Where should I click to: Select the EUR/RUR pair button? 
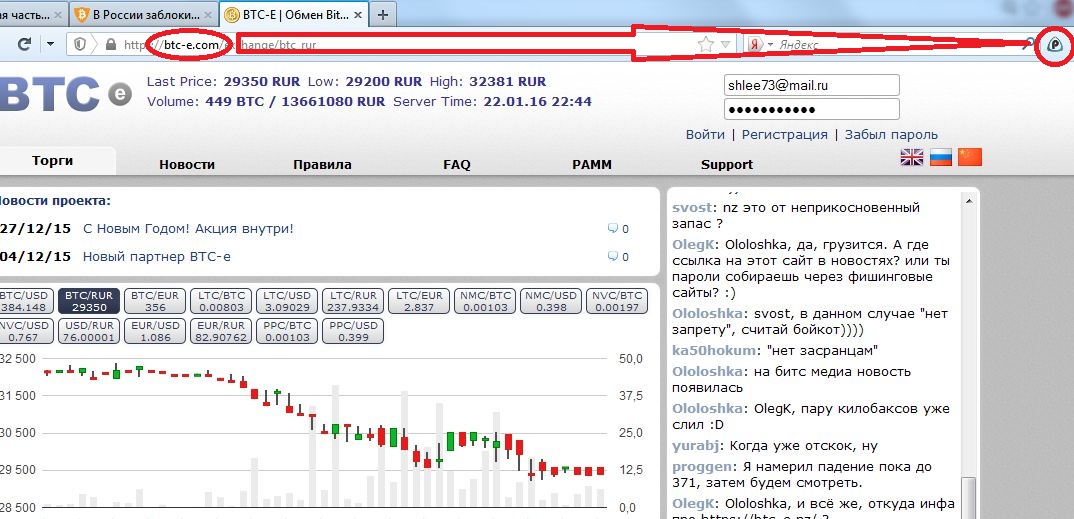[x=221, y=331]
